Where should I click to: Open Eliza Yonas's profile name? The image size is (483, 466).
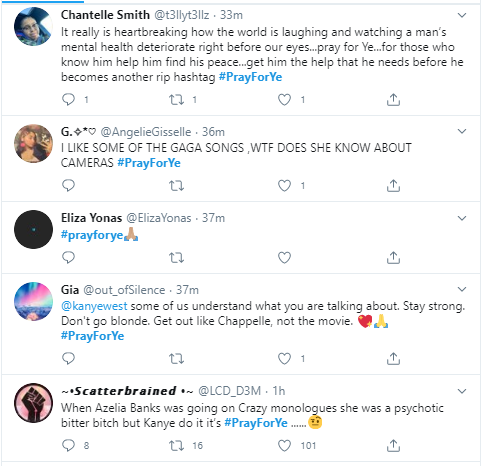point(91,218)
